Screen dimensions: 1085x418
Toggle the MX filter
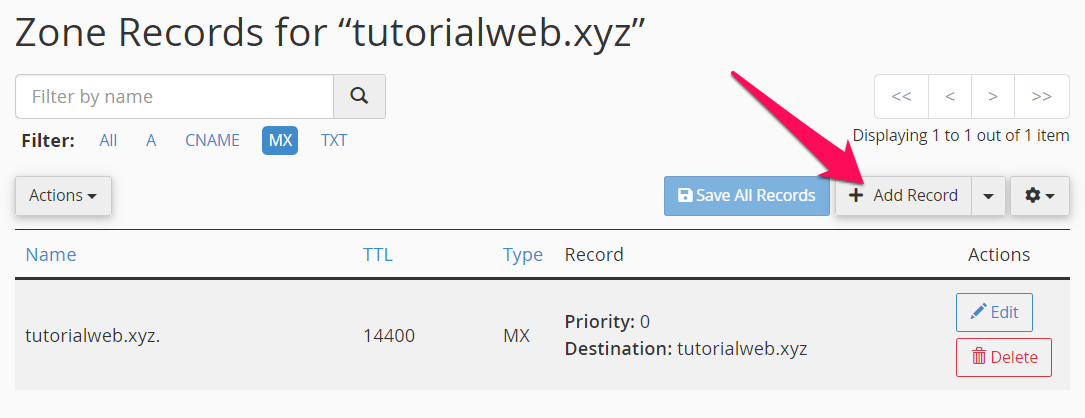coord(280,140)
